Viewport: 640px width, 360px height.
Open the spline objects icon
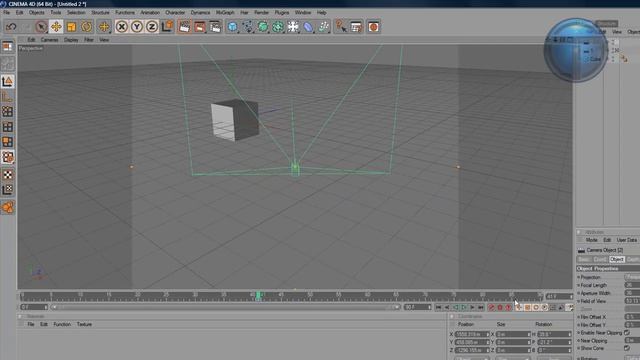pyautogui.click(x=248, y=27)
